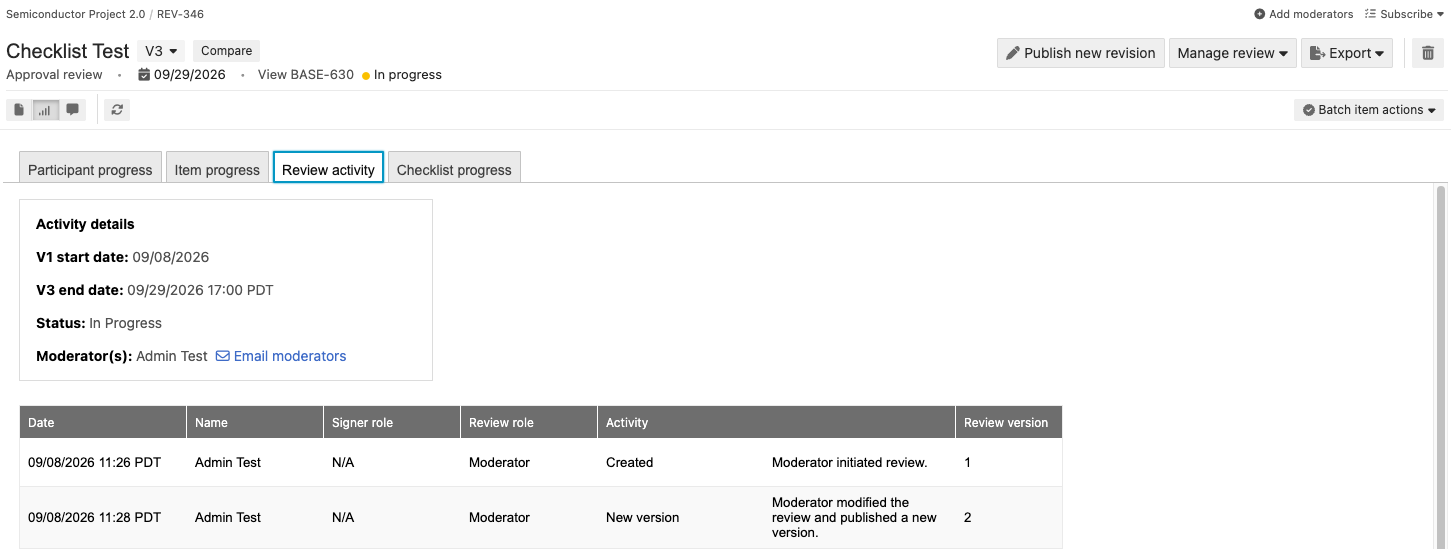Click the Activity column header
The height and width of the screenshot is (549, 1451).
pos(776,422)
